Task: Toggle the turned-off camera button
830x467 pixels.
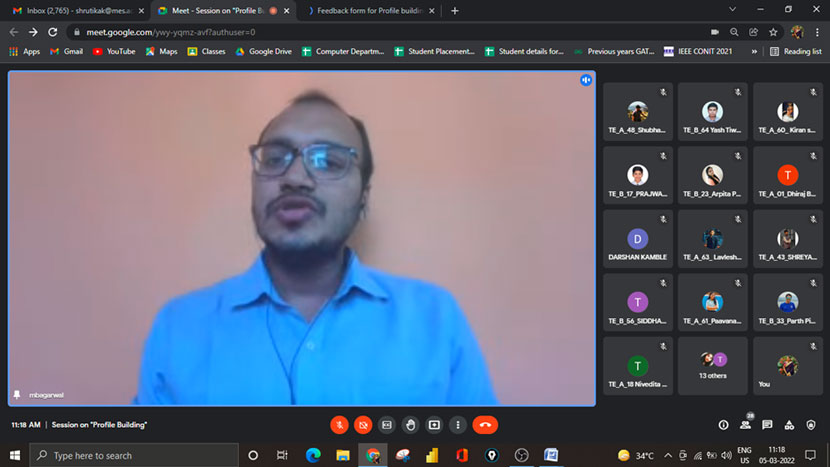Action: pos(363,425)
